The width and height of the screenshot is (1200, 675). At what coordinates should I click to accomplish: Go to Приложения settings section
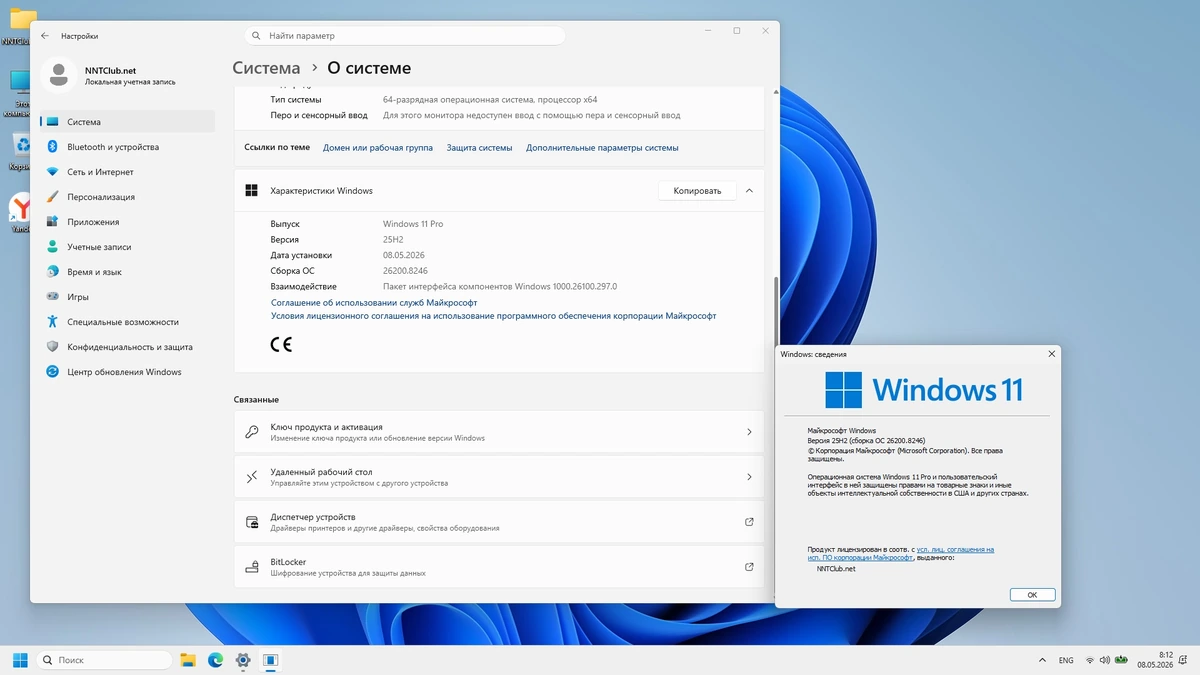point(127,222)
